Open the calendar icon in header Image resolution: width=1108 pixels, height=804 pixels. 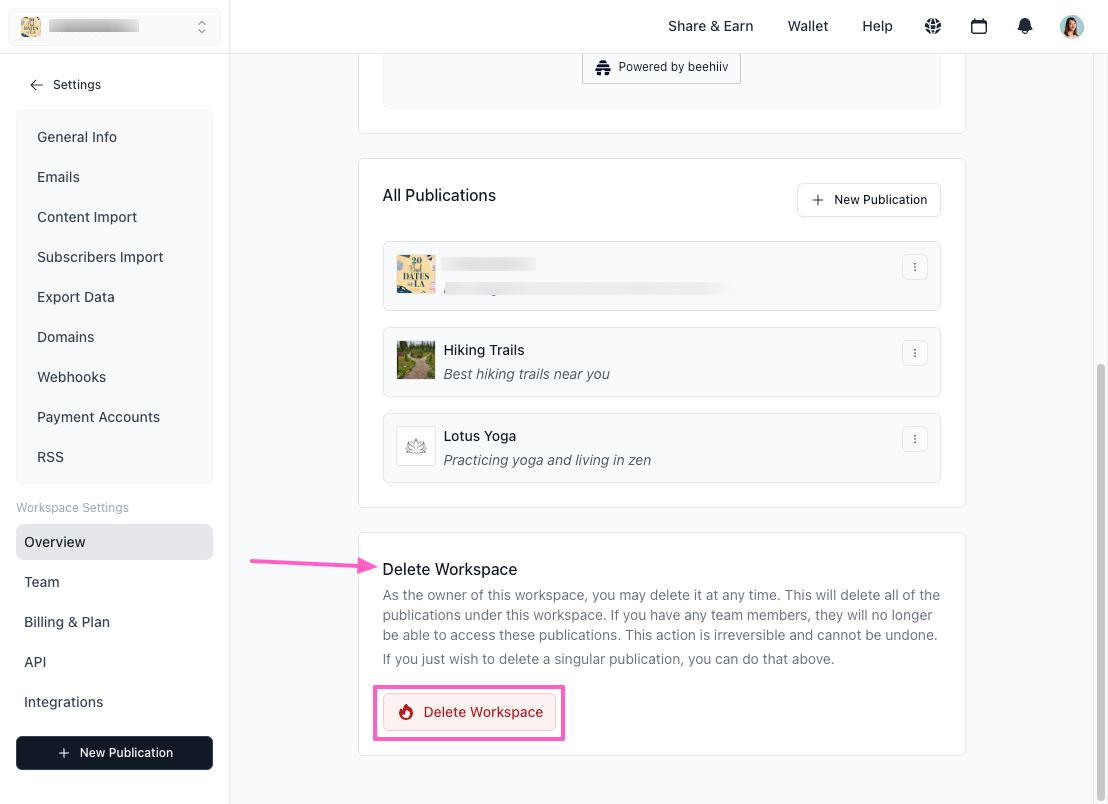click(x=979, y=27)
